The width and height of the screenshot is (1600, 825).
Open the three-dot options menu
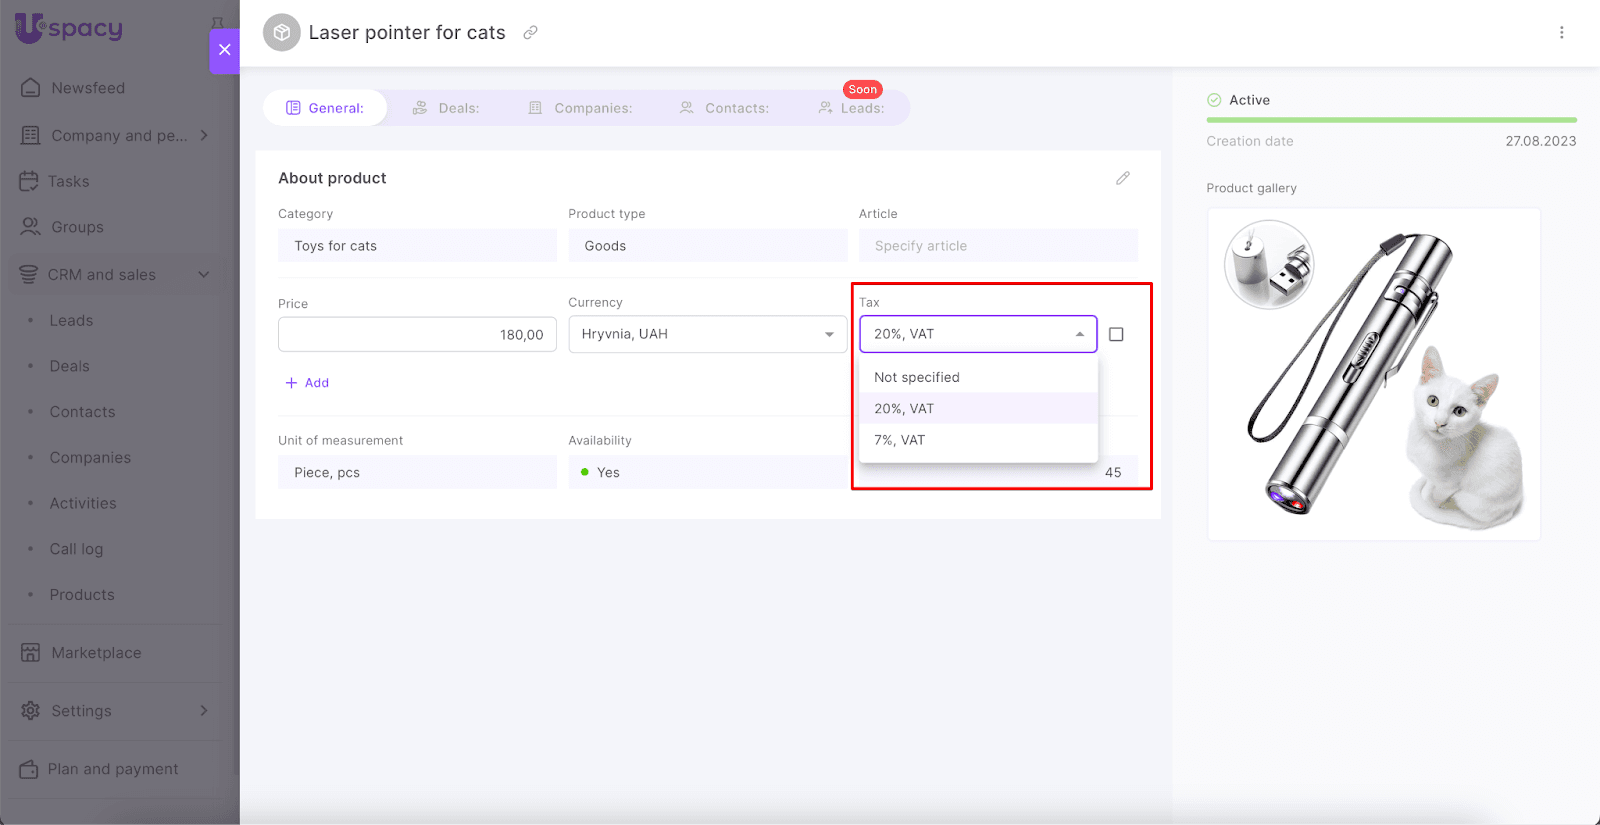point(1561,33)
